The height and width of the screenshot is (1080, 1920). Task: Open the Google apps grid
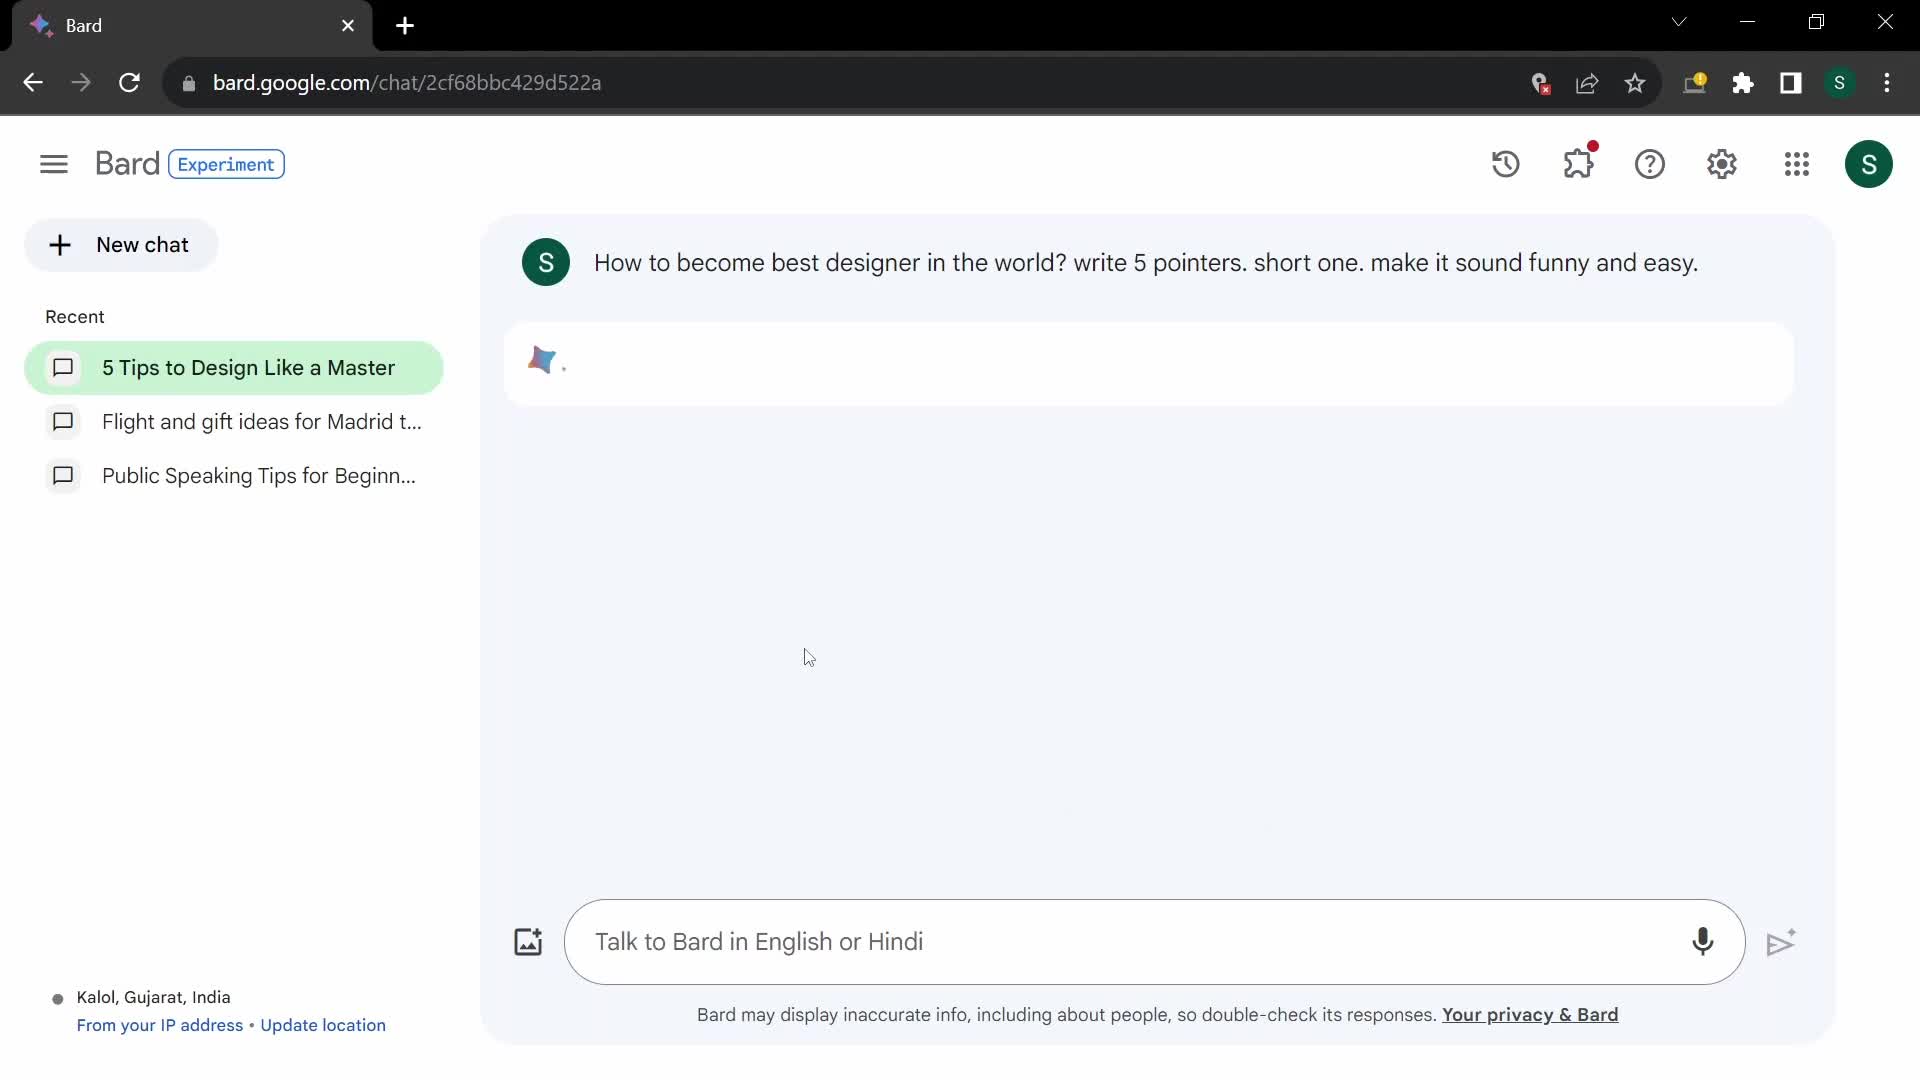click(1797, 164)
